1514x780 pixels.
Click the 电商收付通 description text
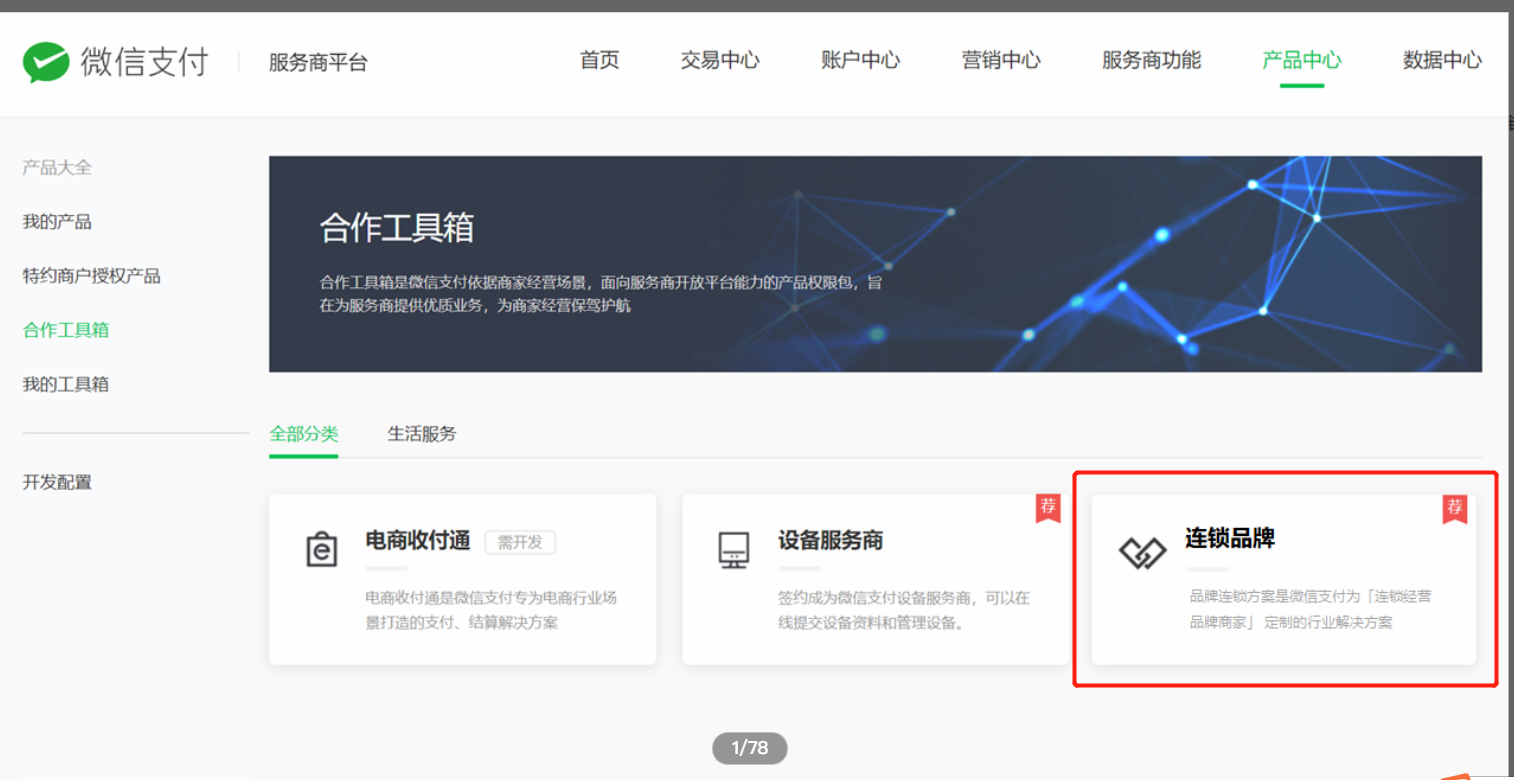491,610
